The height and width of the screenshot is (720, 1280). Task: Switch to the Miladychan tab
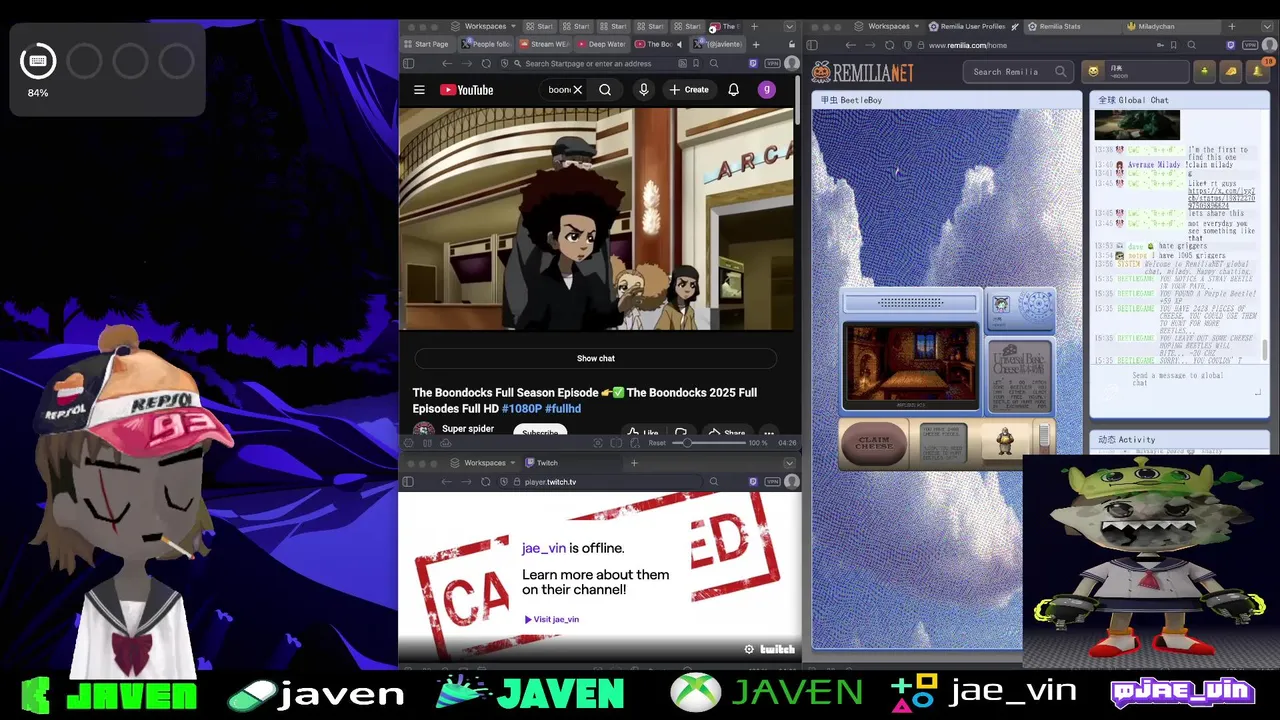pyautogui.click(x=1170, y=27)
